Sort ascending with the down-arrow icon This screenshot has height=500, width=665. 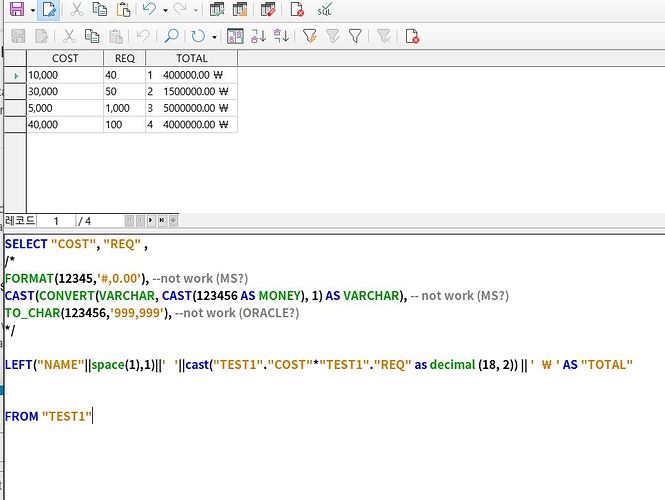[x=258, y=36]
